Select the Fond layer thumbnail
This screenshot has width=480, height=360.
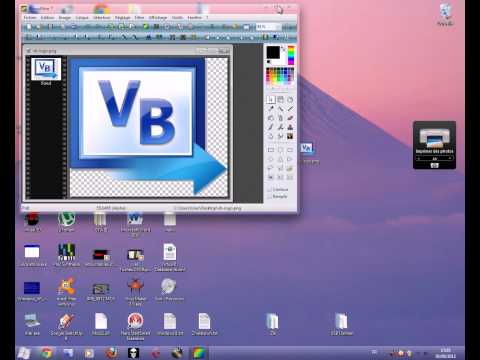click(46, 69)
